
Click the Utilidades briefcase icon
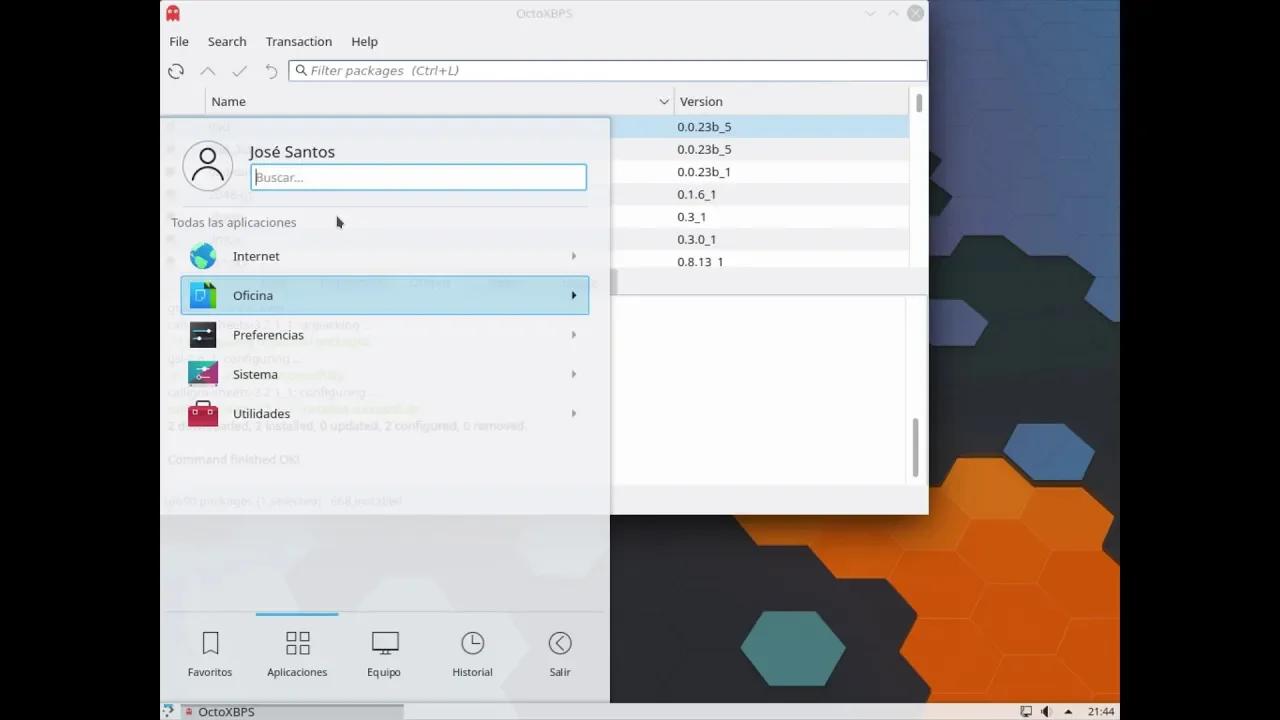point(203,413)
